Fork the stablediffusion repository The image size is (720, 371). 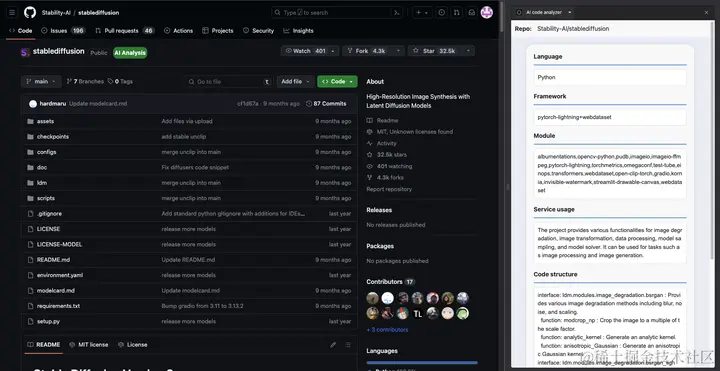(366, 51)
